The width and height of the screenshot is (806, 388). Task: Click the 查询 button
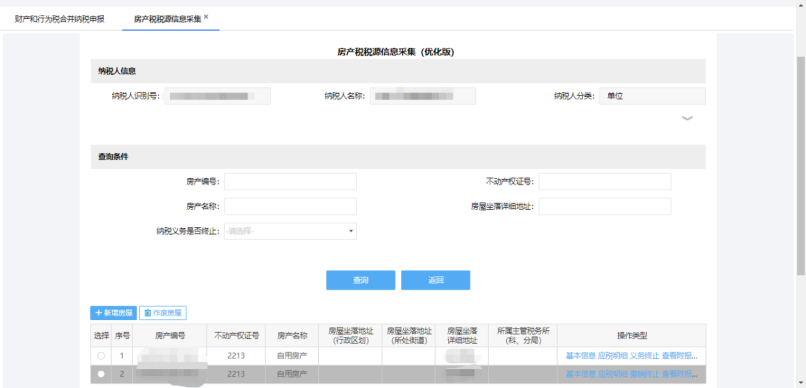pos(360,280)
